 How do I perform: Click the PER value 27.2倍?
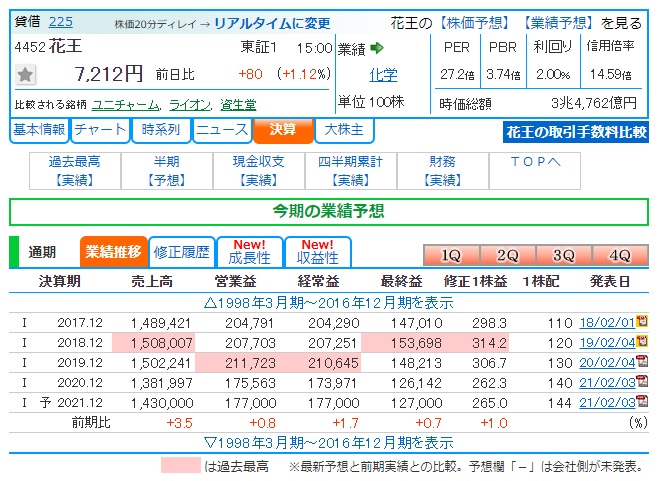coord(457,75)
